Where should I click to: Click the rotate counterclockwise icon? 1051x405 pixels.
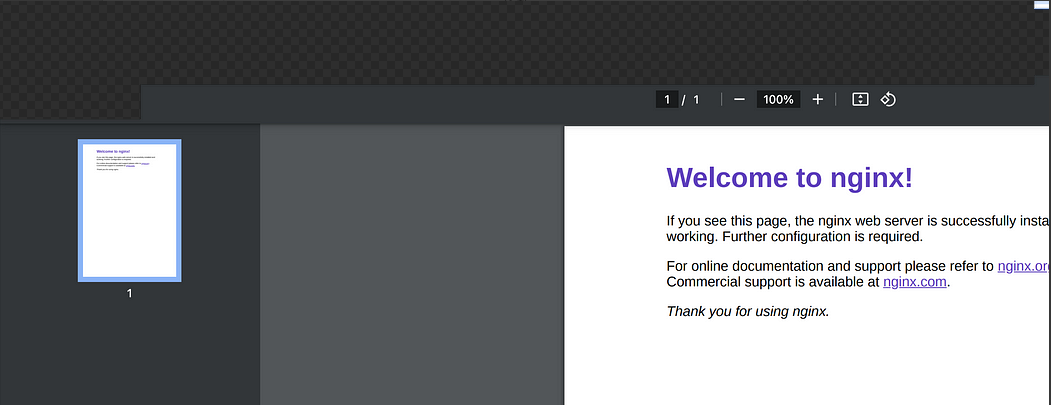(x=888, y=99)
